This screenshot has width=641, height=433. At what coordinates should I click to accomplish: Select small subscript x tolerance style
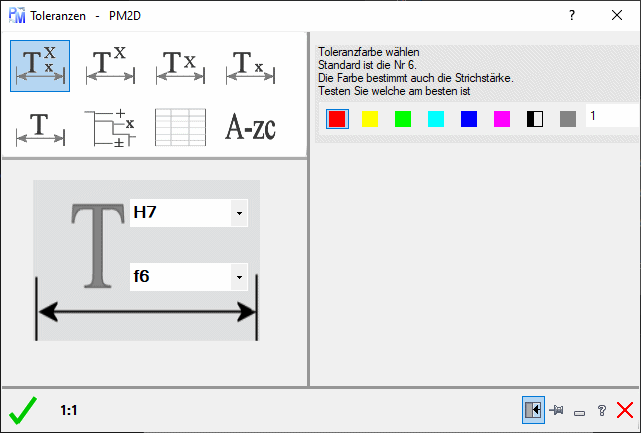(250, 66)
